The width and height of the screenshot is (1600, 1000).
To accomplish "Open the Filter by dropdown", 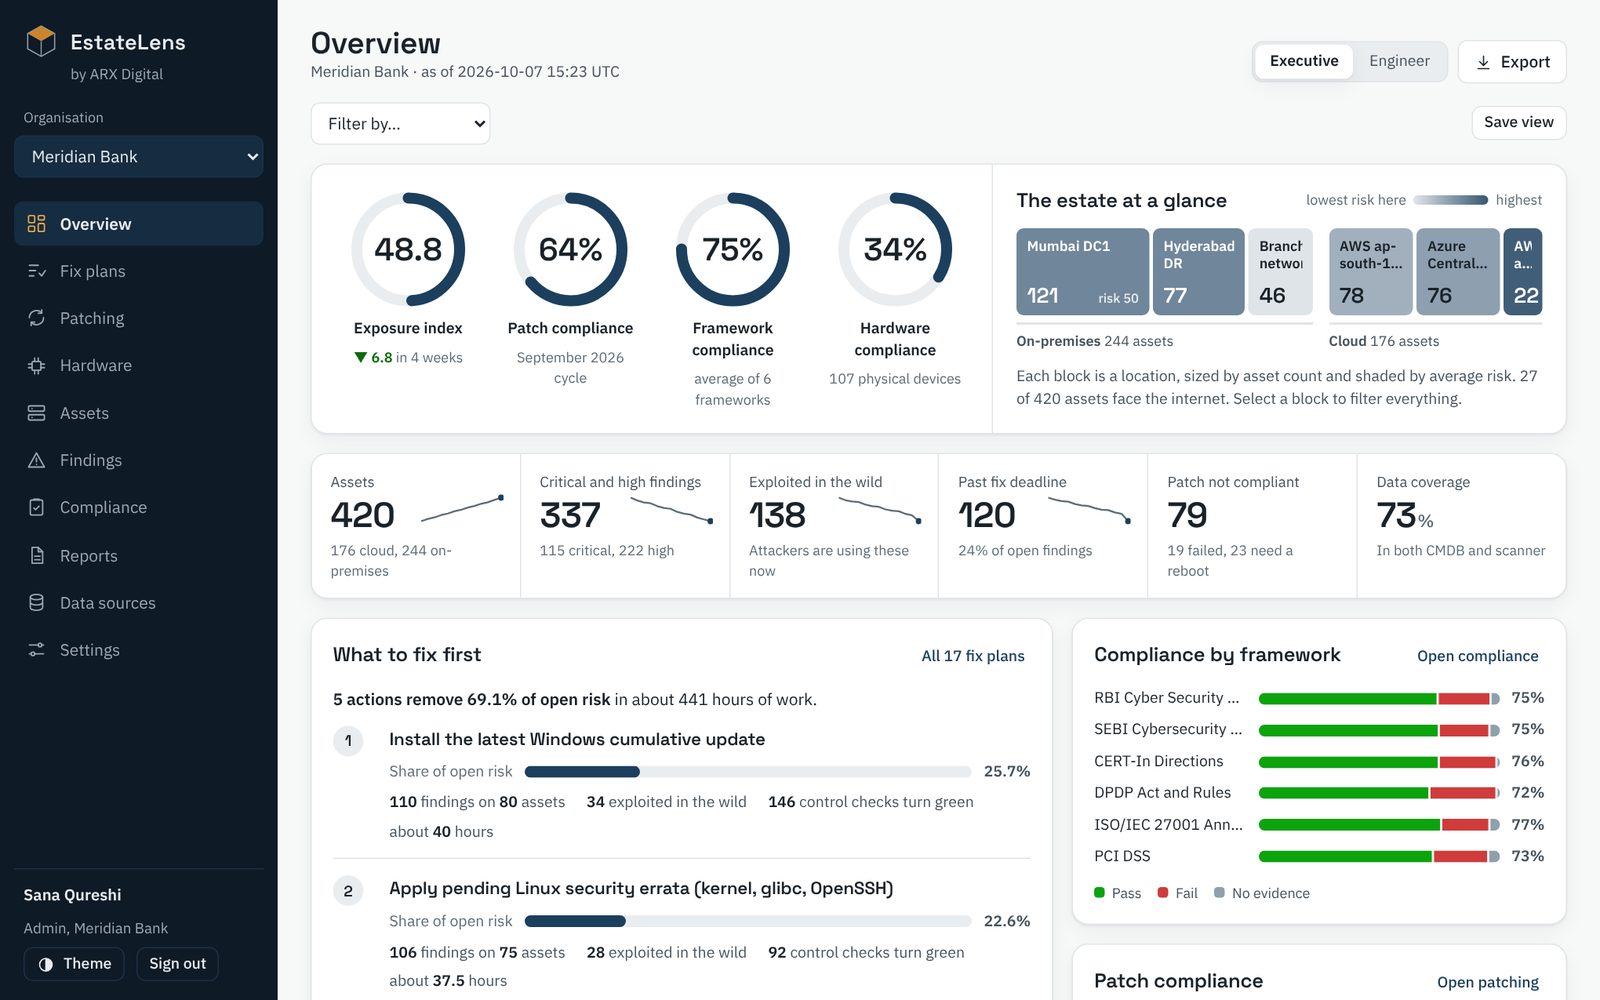I will click(400, 124).
